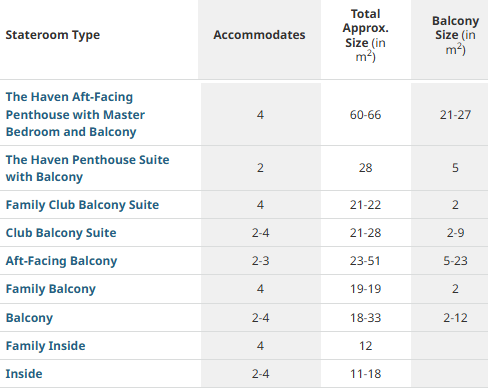
Task: Open the Balcony stateroom link
Action: [29, 318]
